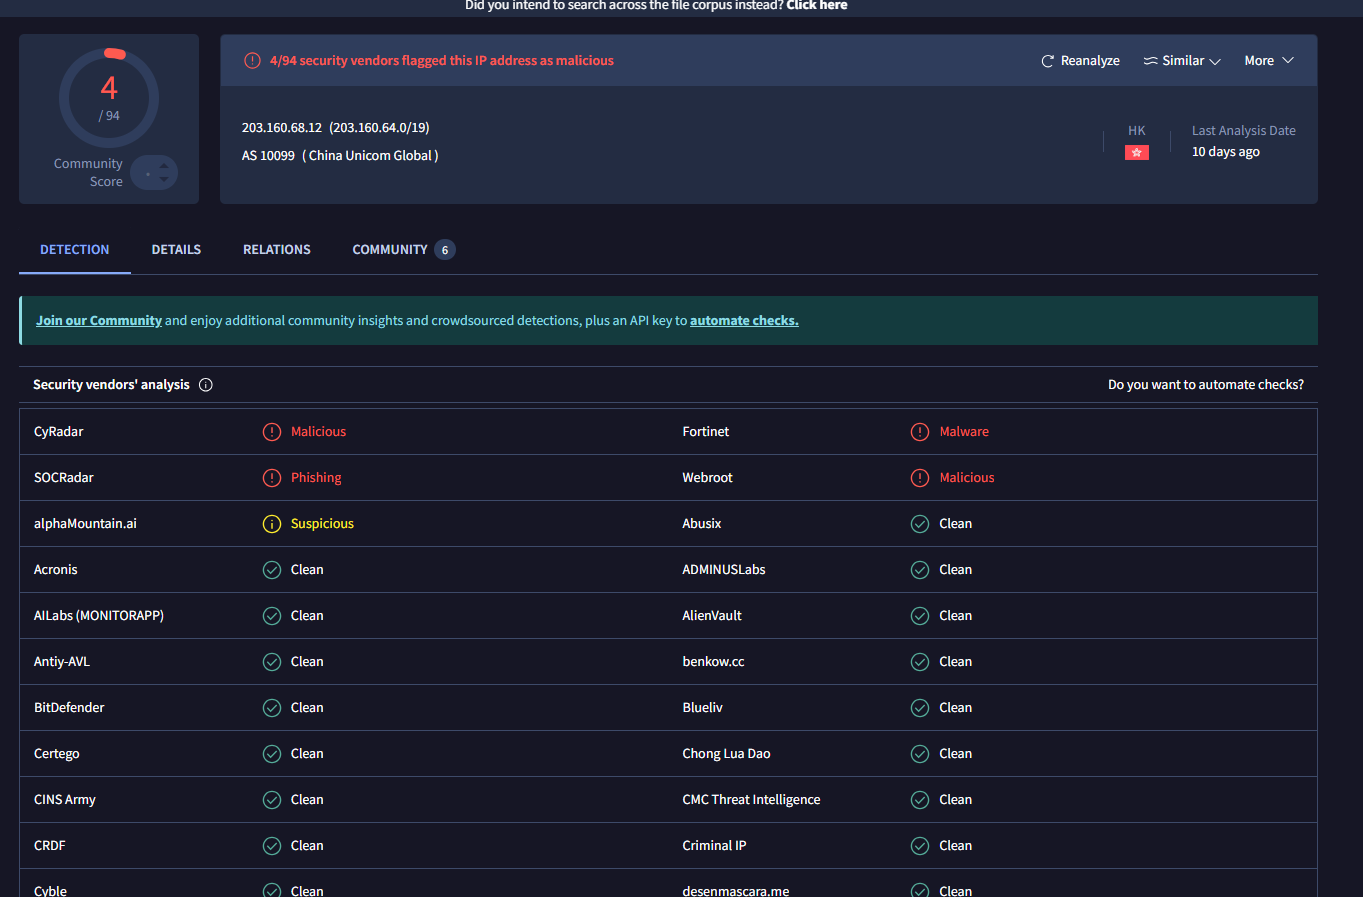Click ADMINUSLabs clean checkmark icon
The width and height of the screenshot is (1363, 897).
tap(920, 570)
